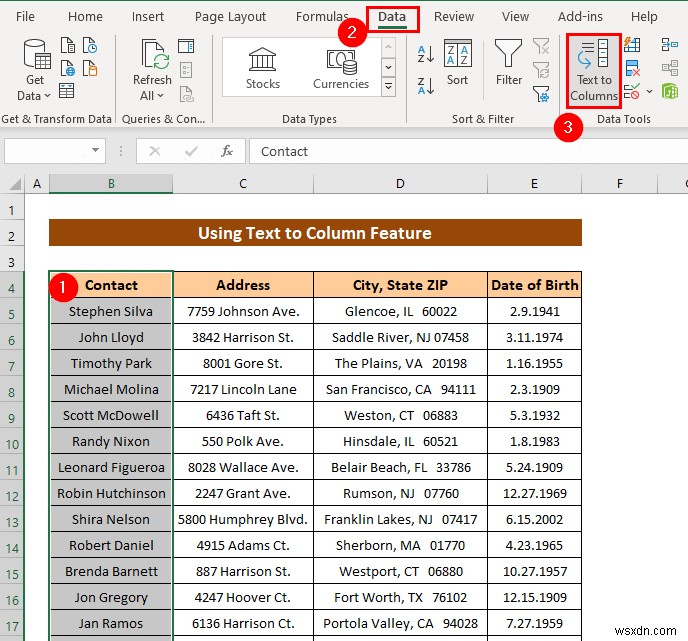Image resolution: width=688 pixels, height=641 pixels.
Task: Expand the Data Validation dropdown arrow
Action: tap(649, 91)
